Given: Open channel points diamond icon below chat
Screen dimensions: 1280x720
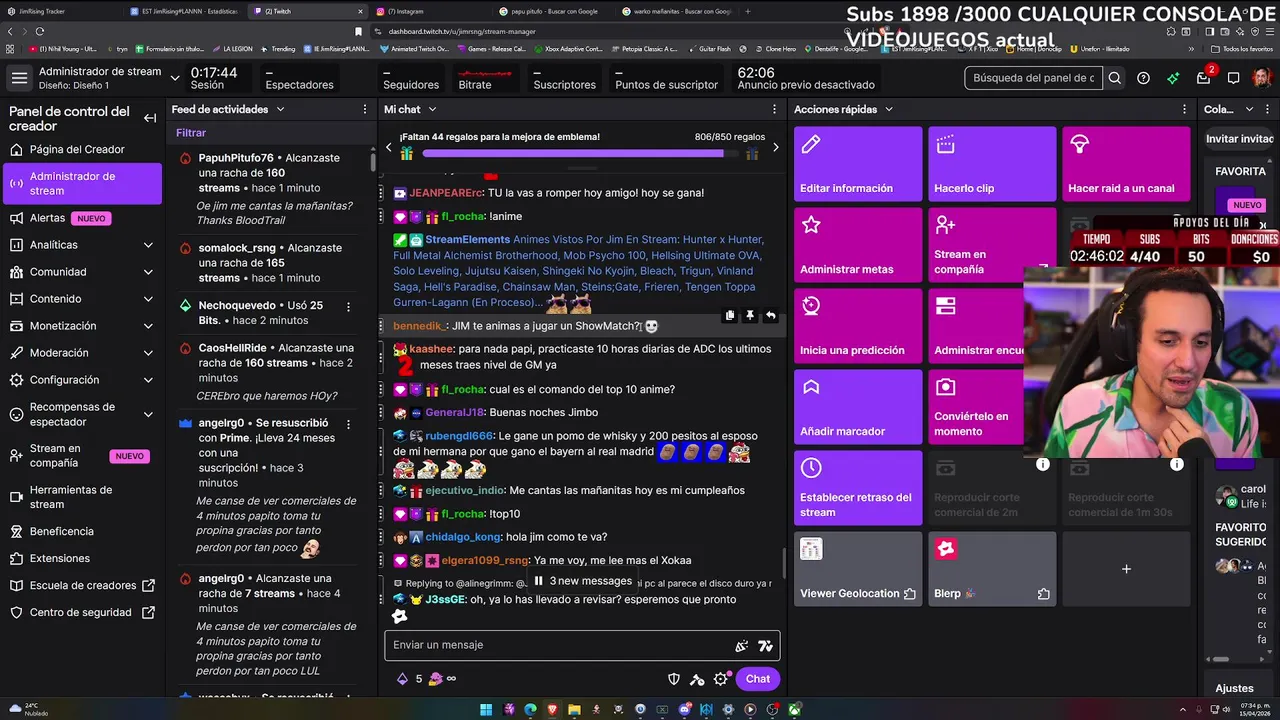Looking at the screenshot, I should point(402,679).
